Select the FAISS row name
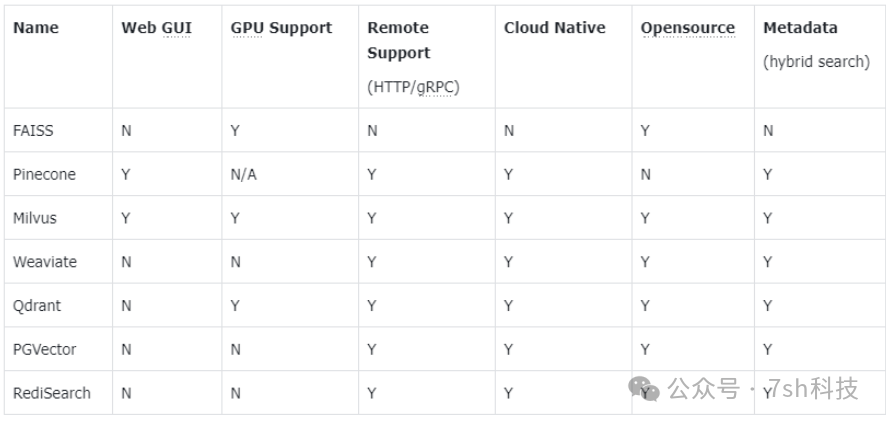 32,130
